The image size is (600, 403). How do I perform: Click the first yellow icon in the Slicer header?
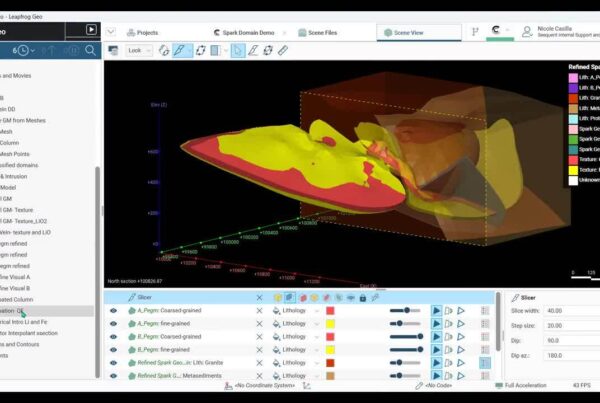click(x=278, y=297)
